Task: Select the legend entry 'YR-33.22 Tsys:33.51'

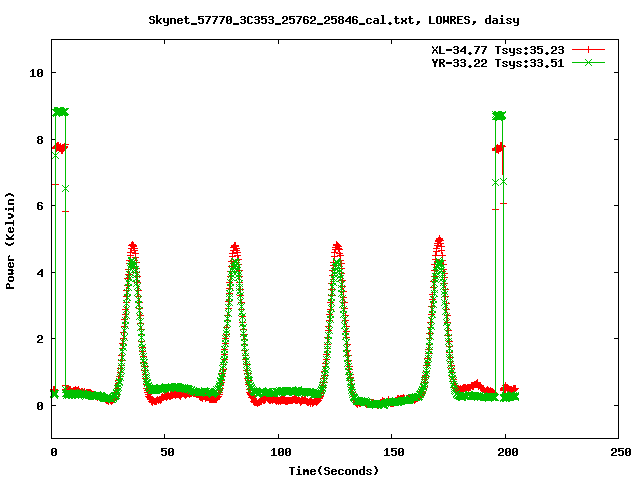Action: pyautogui.click(x=498, y=63)
